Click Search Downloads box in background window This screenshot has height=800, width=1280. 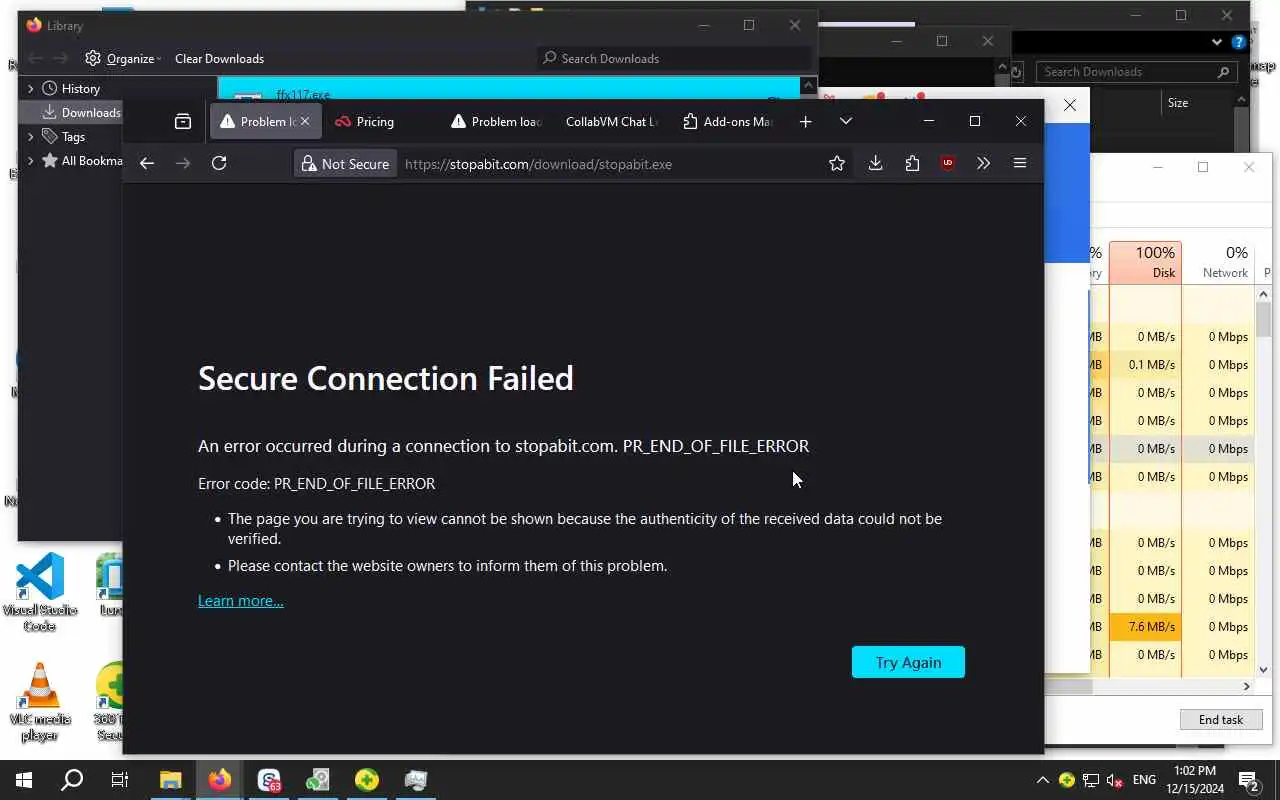point(1137,72)
